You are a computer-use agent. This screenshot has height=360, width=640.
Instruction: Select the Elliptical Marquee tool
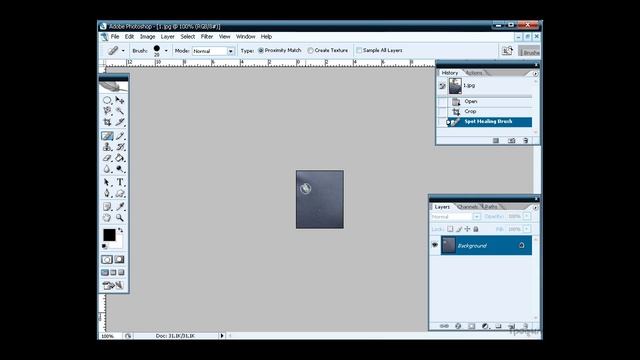[107, 100]
